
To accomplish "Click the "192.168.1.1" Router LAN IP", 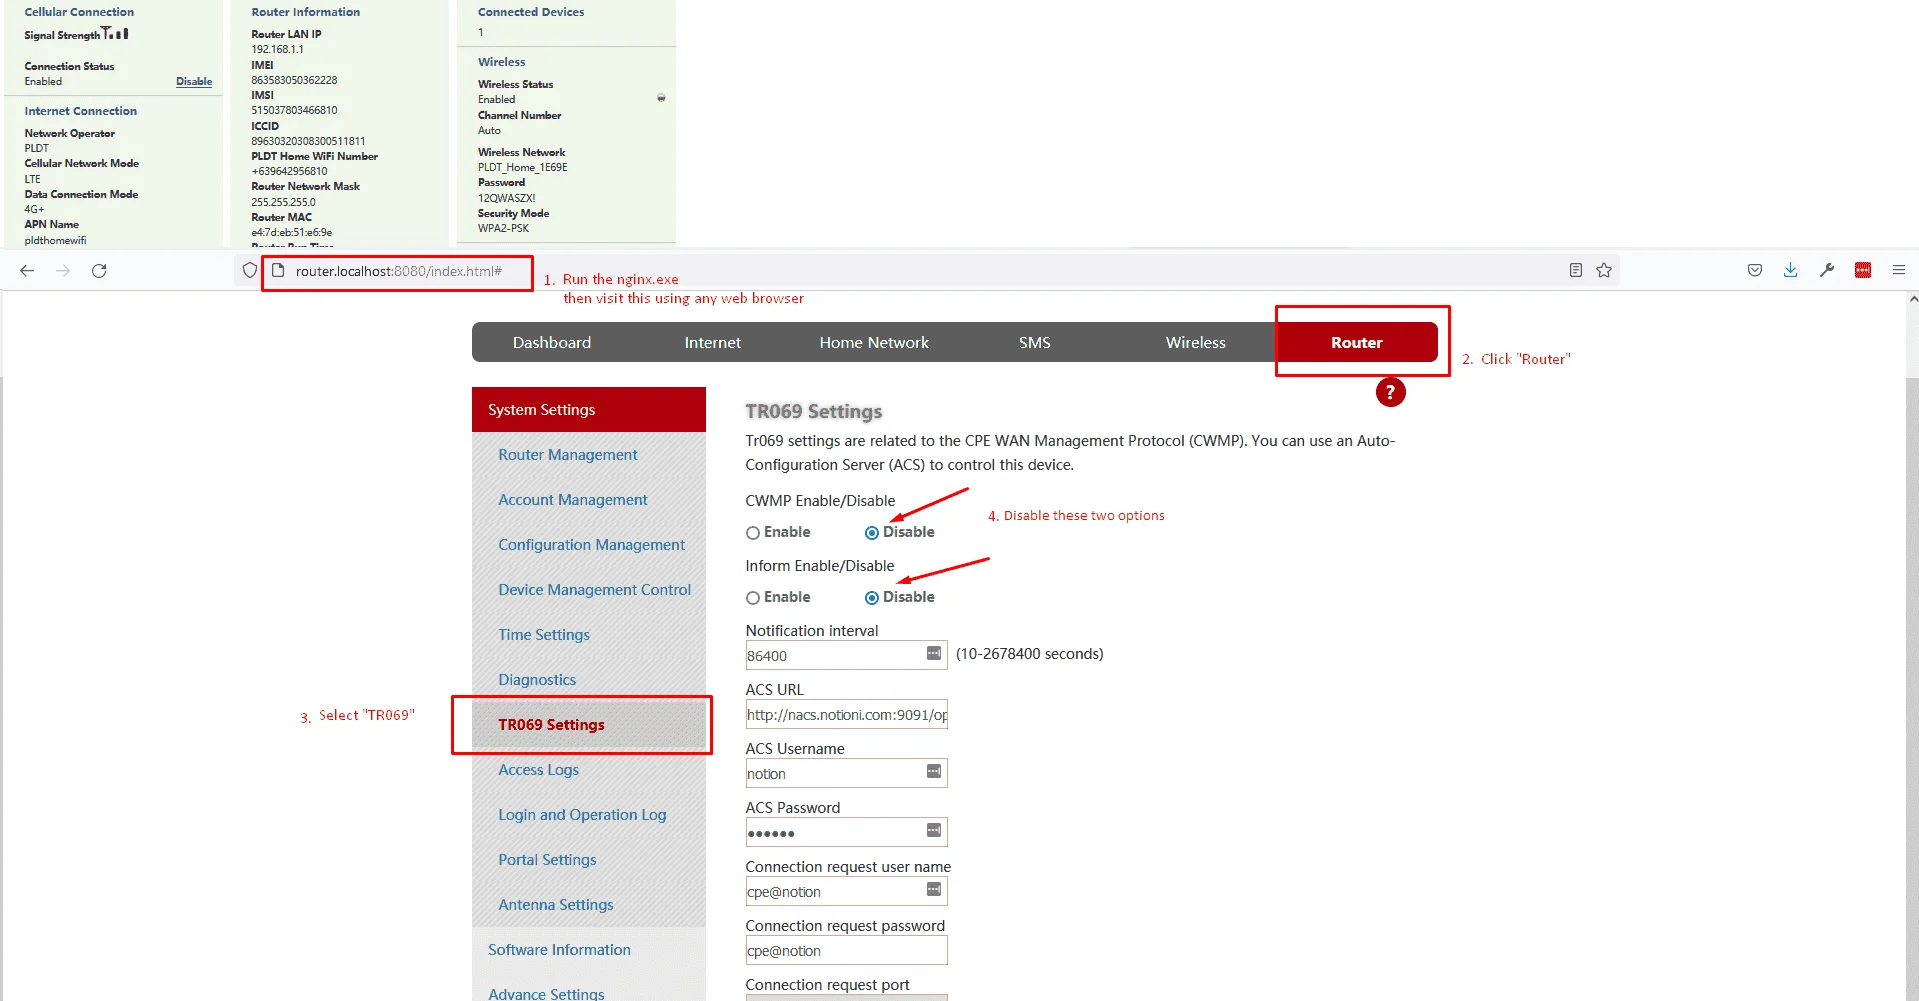I will click(277, 49).
